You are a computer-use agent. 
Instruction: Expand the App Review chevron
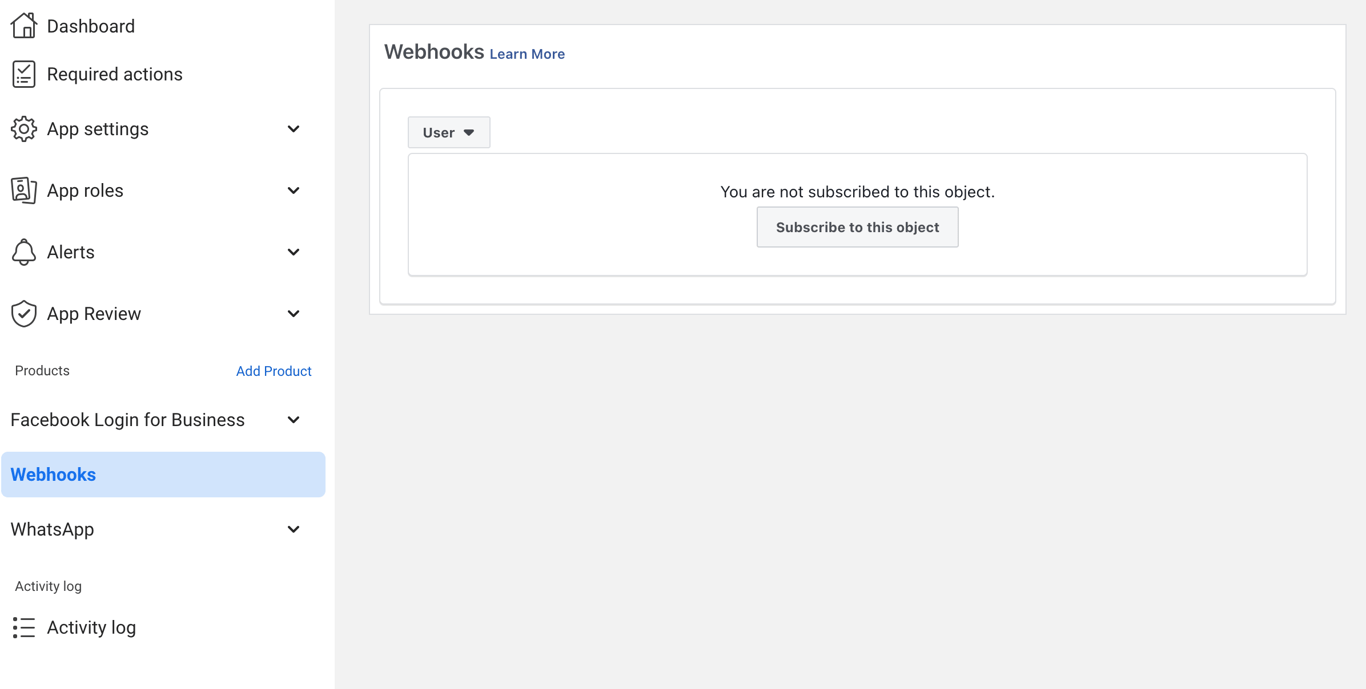[293, 314]
